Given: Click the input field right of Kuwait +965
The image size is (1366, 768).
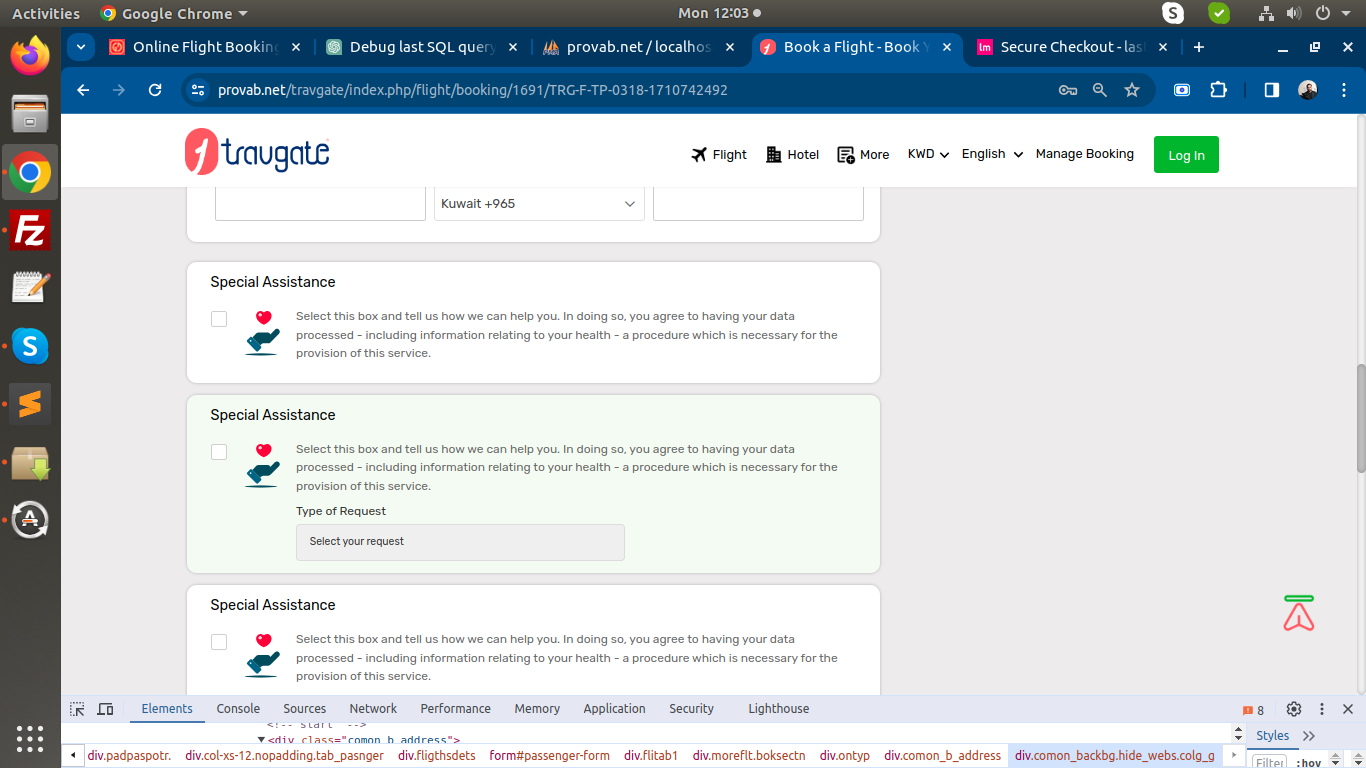Looking at the screenshot, I should coord(758,204).
